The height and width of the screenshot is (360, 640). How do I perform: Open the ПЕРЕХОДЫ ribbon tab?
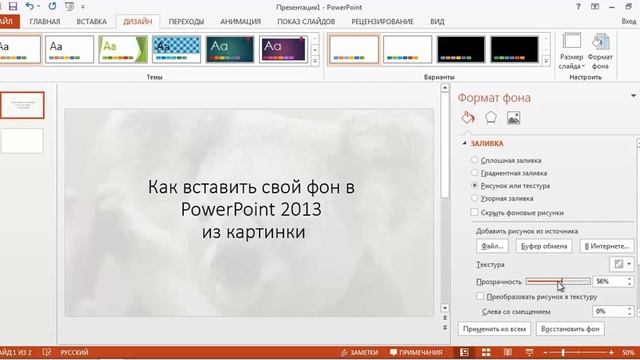pyautogui.click(x=186, y=22)
